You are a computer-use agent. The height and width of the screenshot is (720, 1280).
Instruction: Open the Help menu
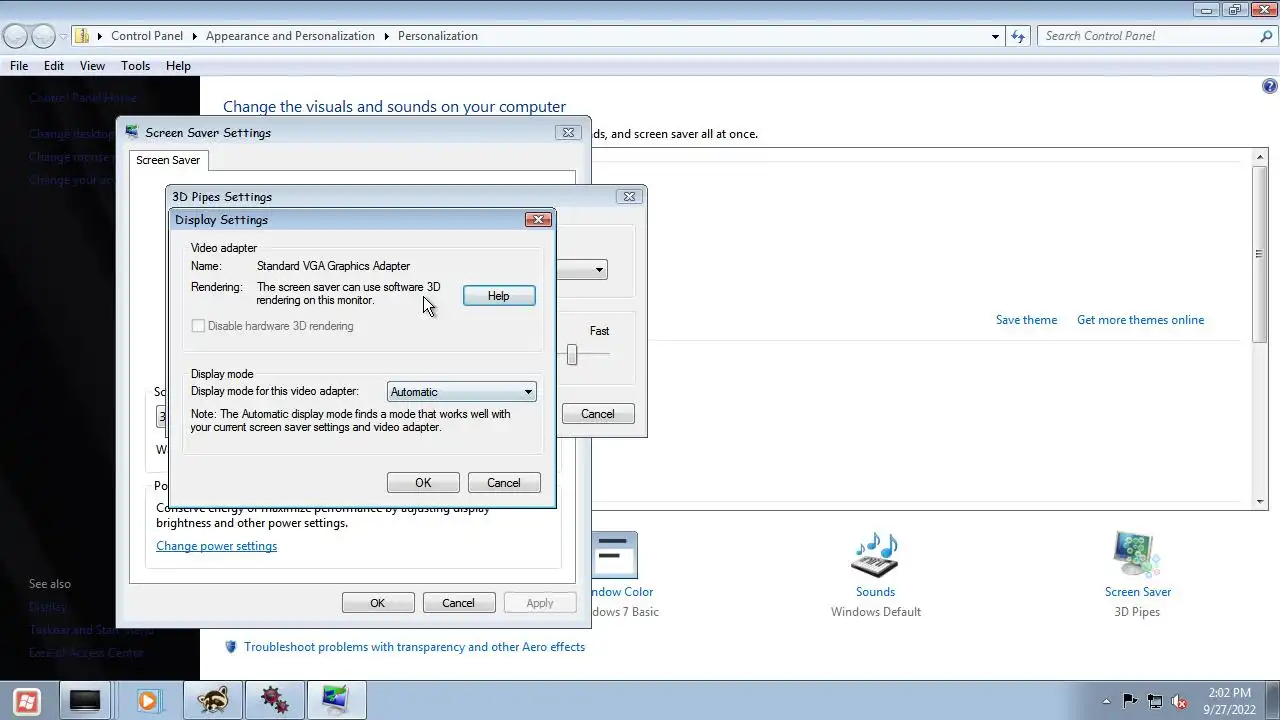tap(178, 66)
